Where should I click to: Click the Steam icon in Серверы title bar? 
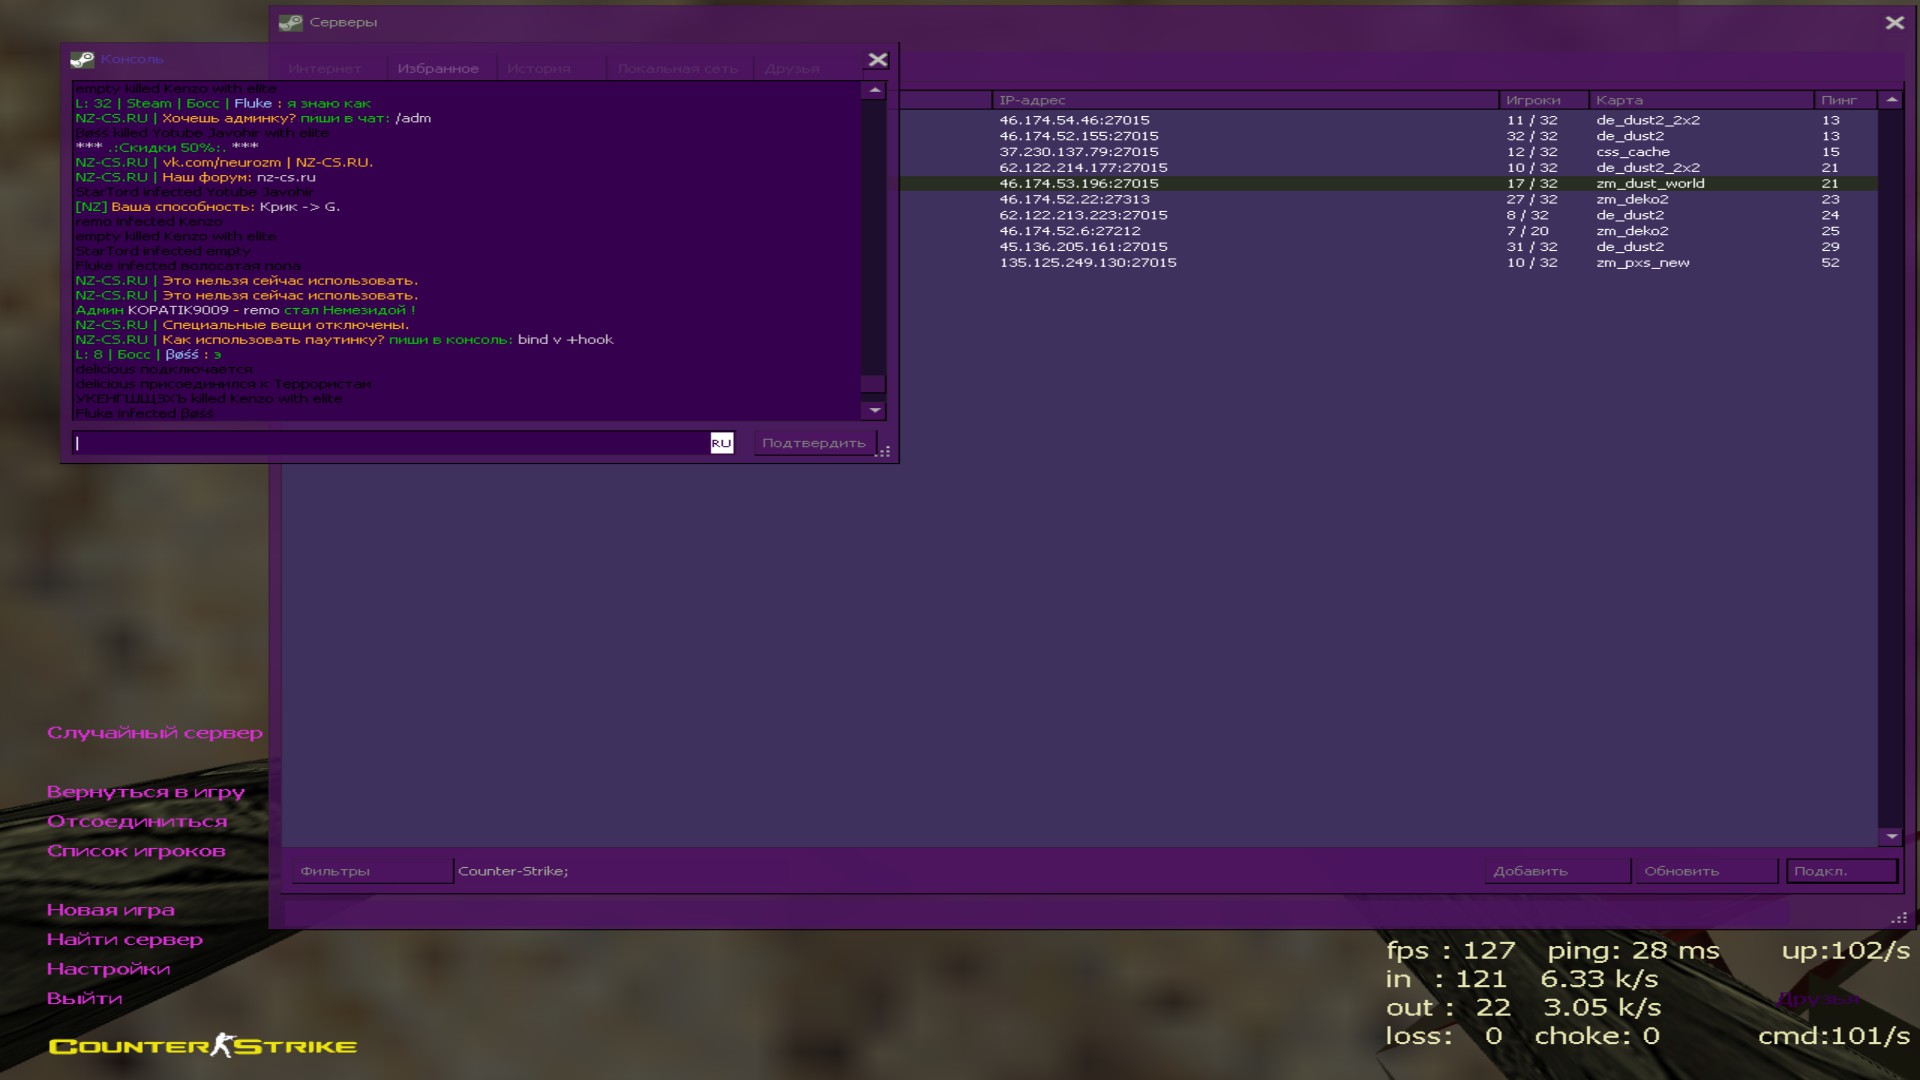pyautogui.click(x=291, y=22)
